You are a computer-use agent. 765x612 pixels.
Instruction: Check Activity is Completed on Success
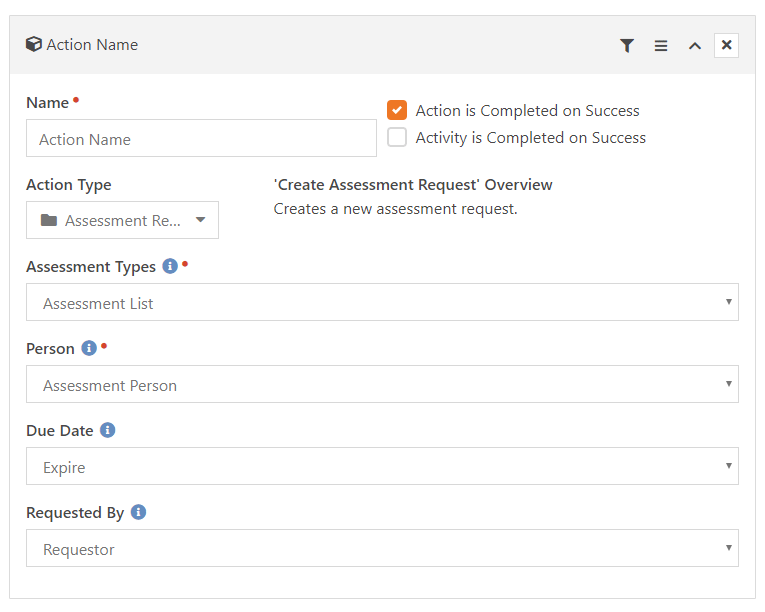pyautogui.click(x=397, y=137)
